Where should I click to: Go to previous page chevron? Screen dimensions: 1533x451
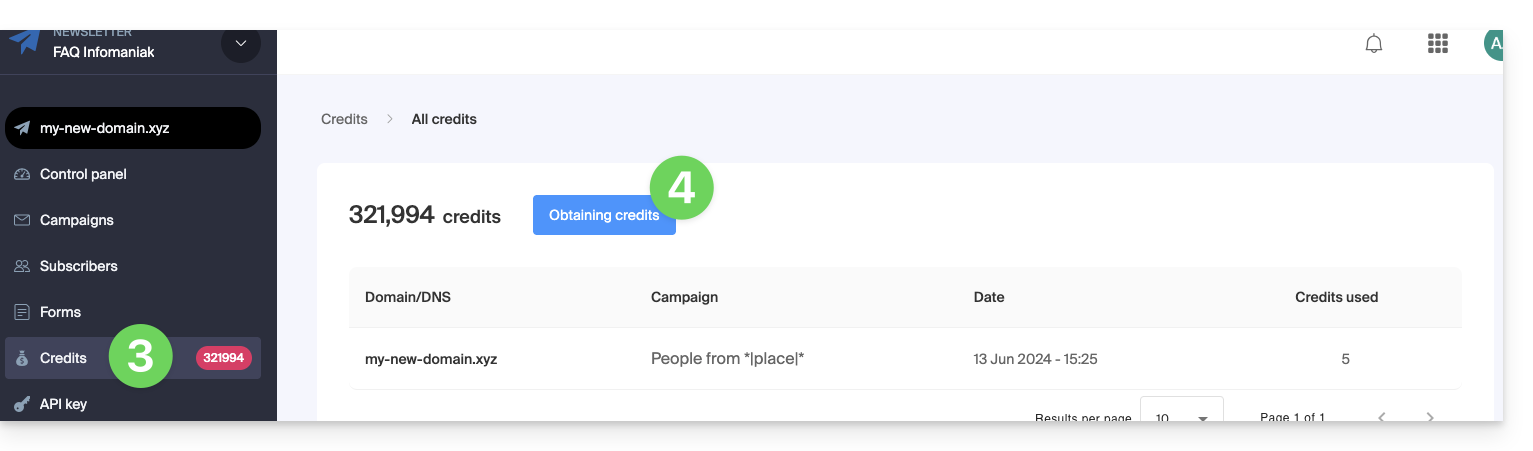[1382, 417]
